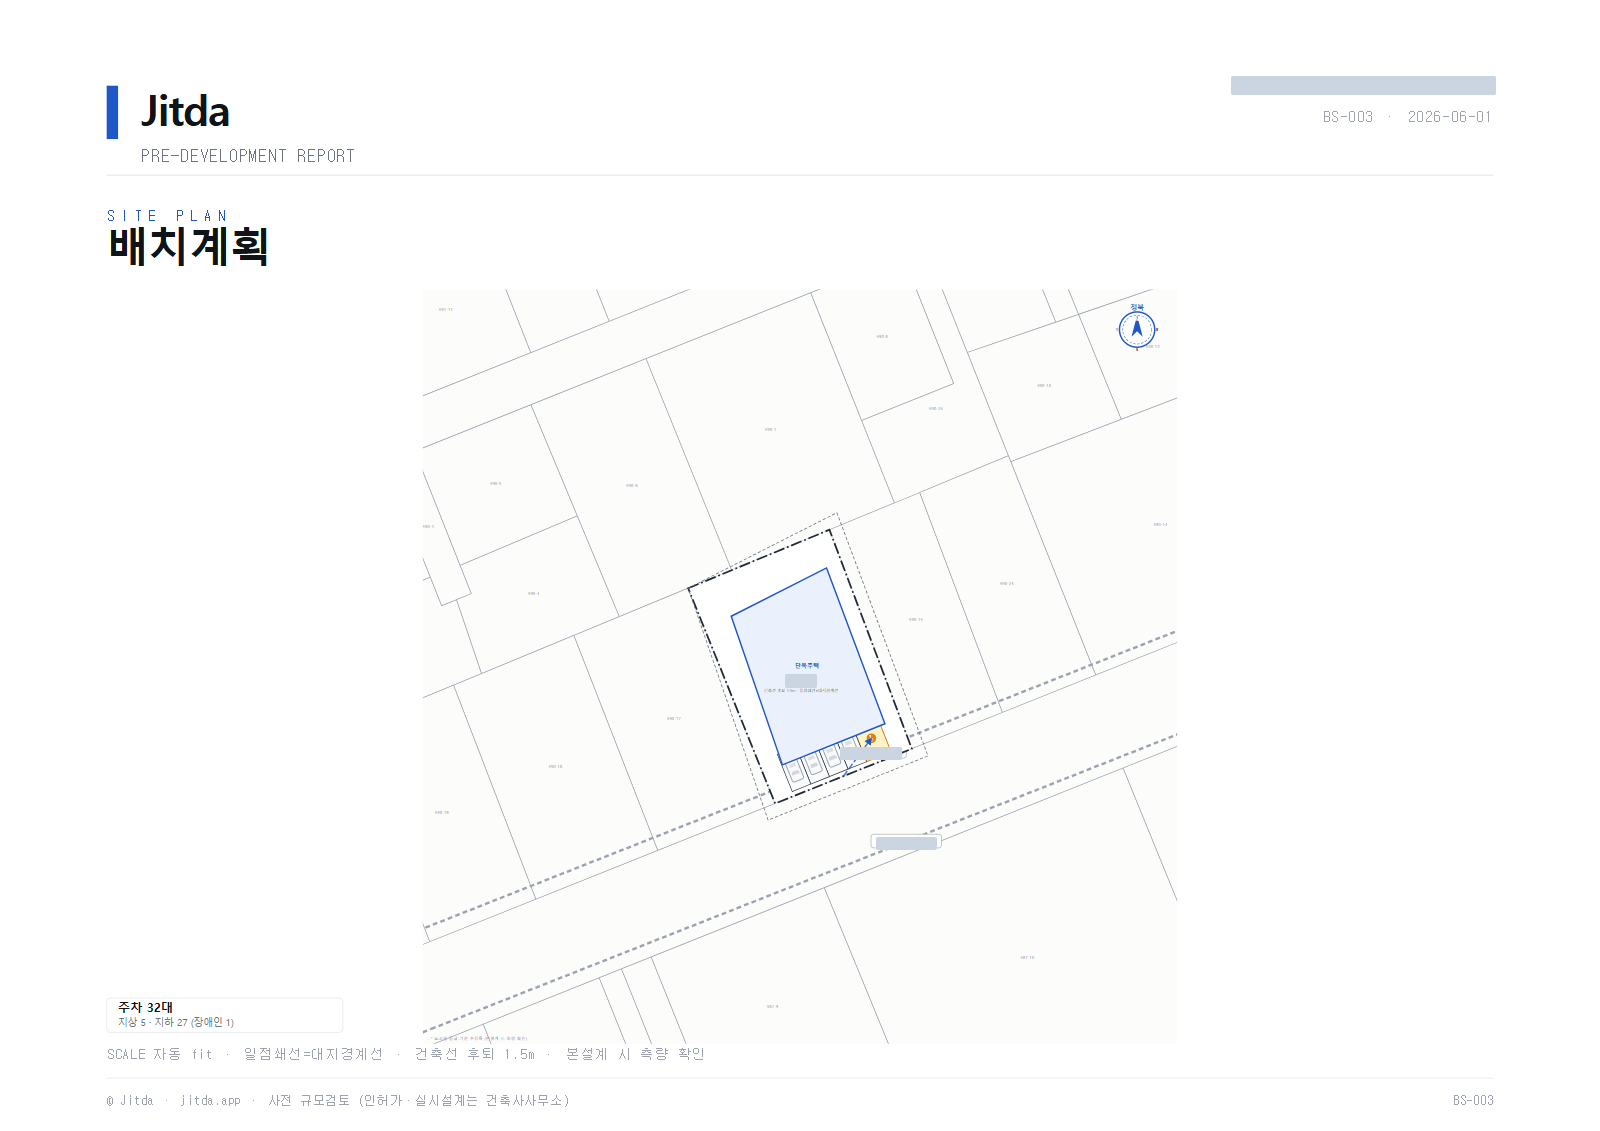Click the leftmost parked car icon
1600x1131 pixels.
pos(796,771)
